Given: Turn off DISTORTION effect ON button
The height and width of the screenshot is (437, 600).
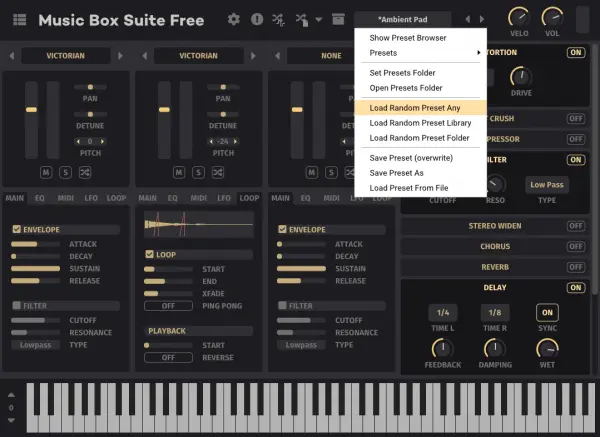Looking at the screenshot, I should [576, 52].
